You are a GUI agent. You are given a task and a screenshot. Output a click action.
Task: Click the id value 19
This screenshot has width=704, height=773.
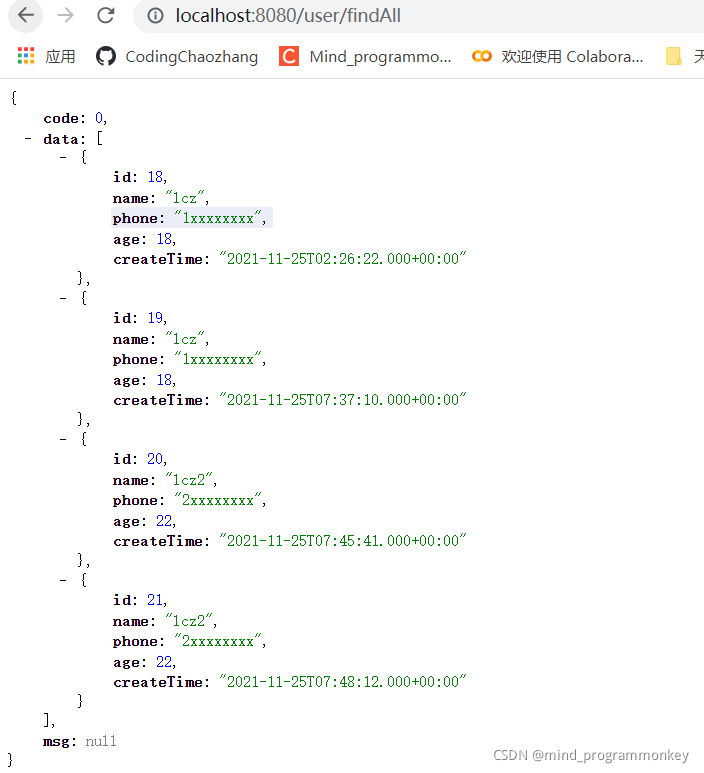[x=155, y=317]
